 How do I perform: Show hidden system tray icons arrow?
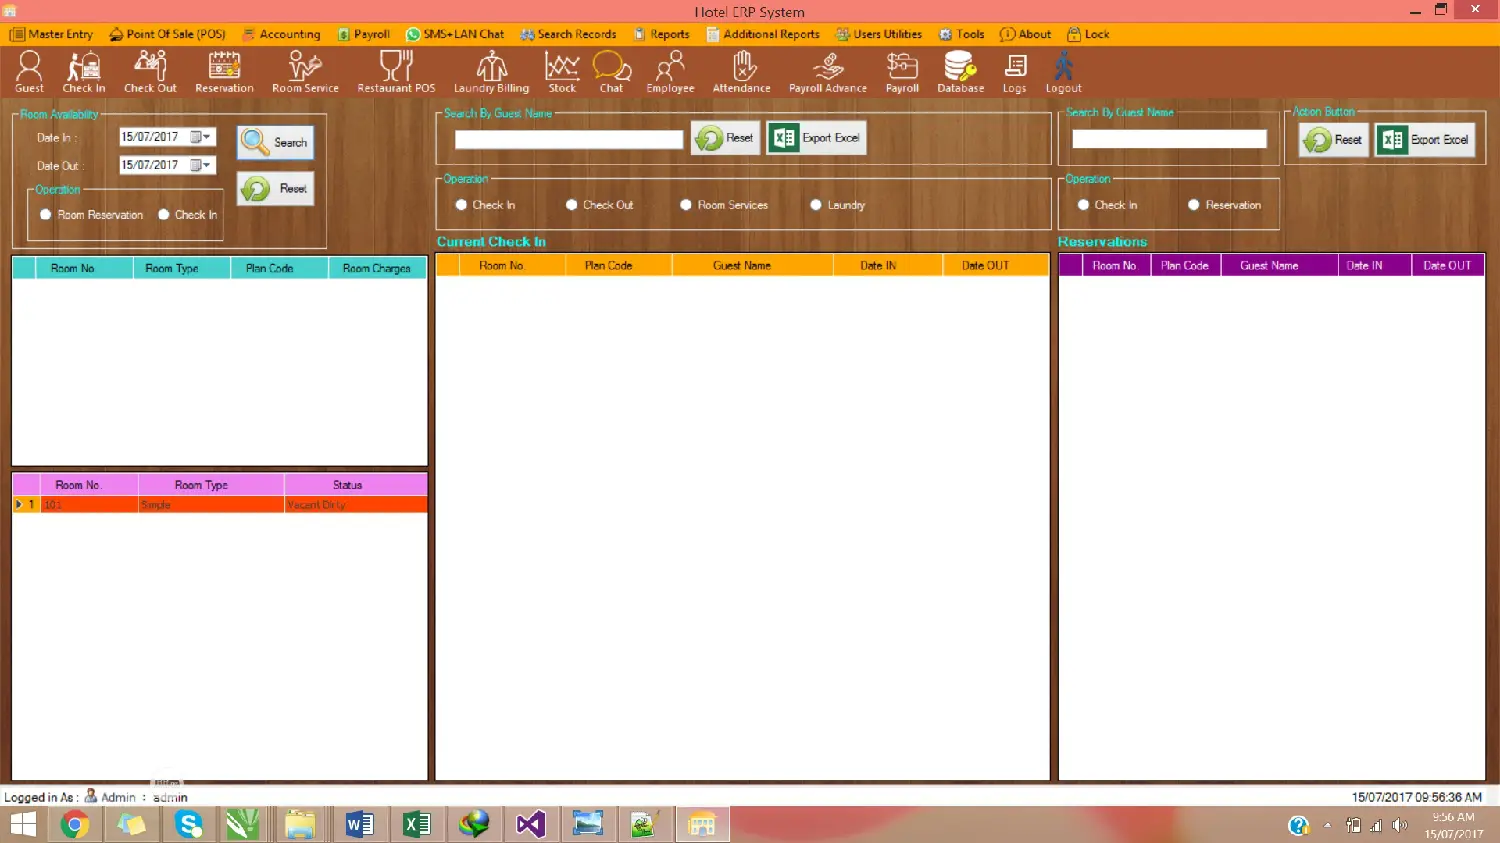(x=1327, y=825)
